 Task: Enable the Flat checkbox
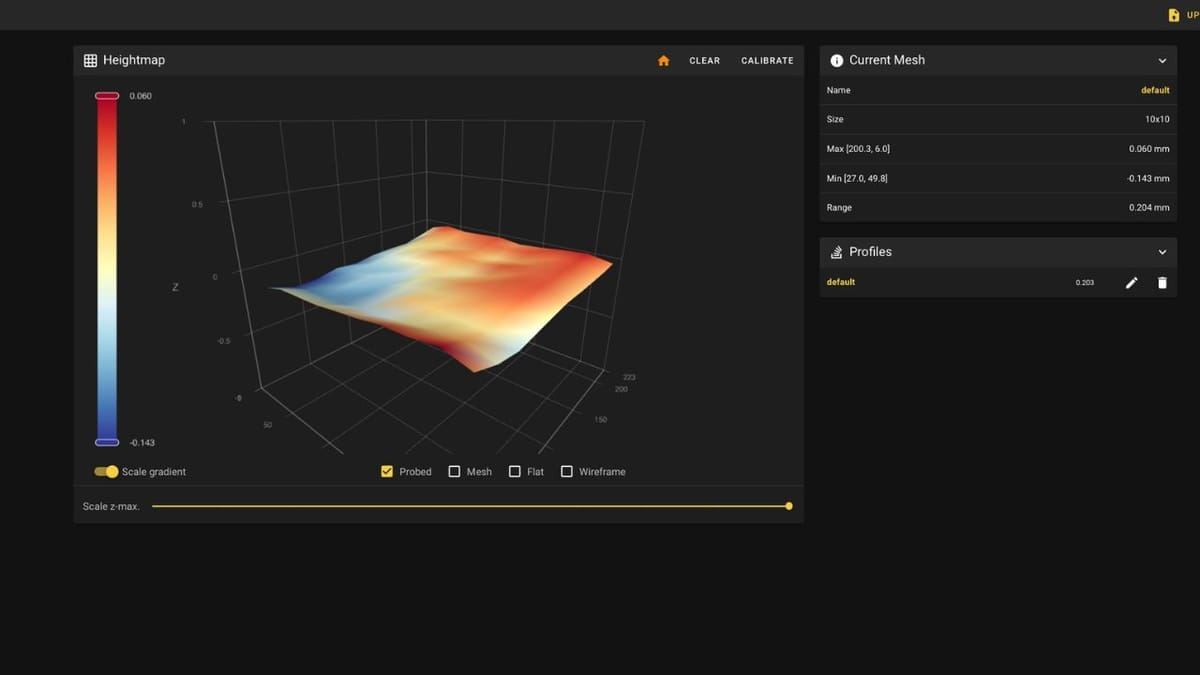[515, 472]
